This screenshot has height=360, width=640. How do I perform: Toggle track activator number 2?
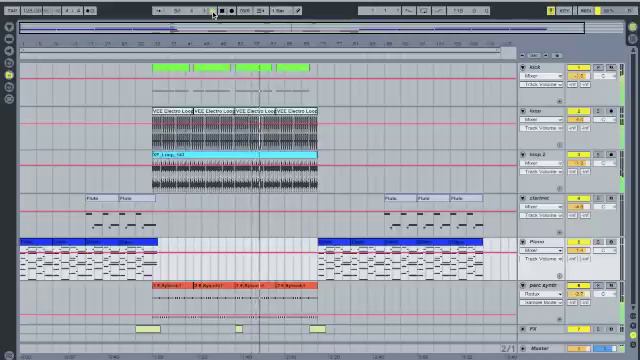578,111
